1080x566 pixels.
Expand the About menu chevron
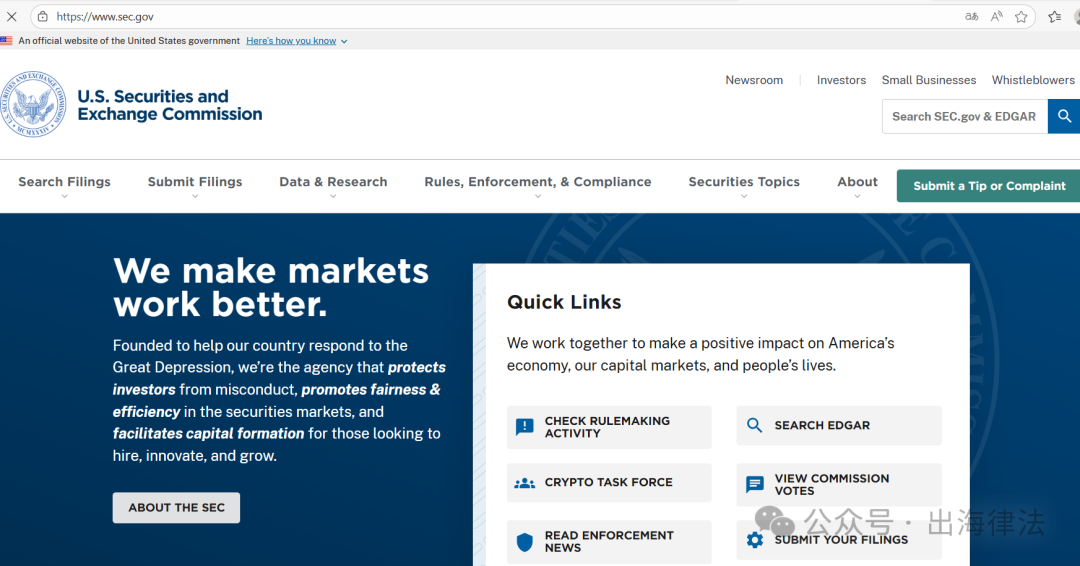click(x=858, y=196)
